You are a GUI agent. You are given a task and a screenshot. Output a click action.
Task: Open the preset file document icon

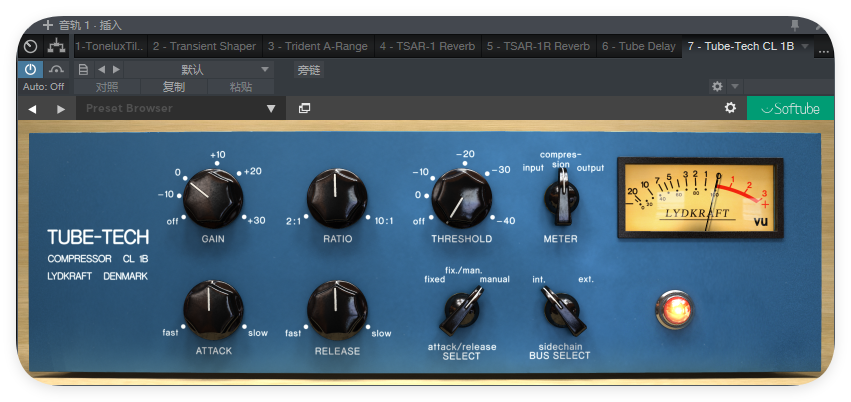pos(83,69)
